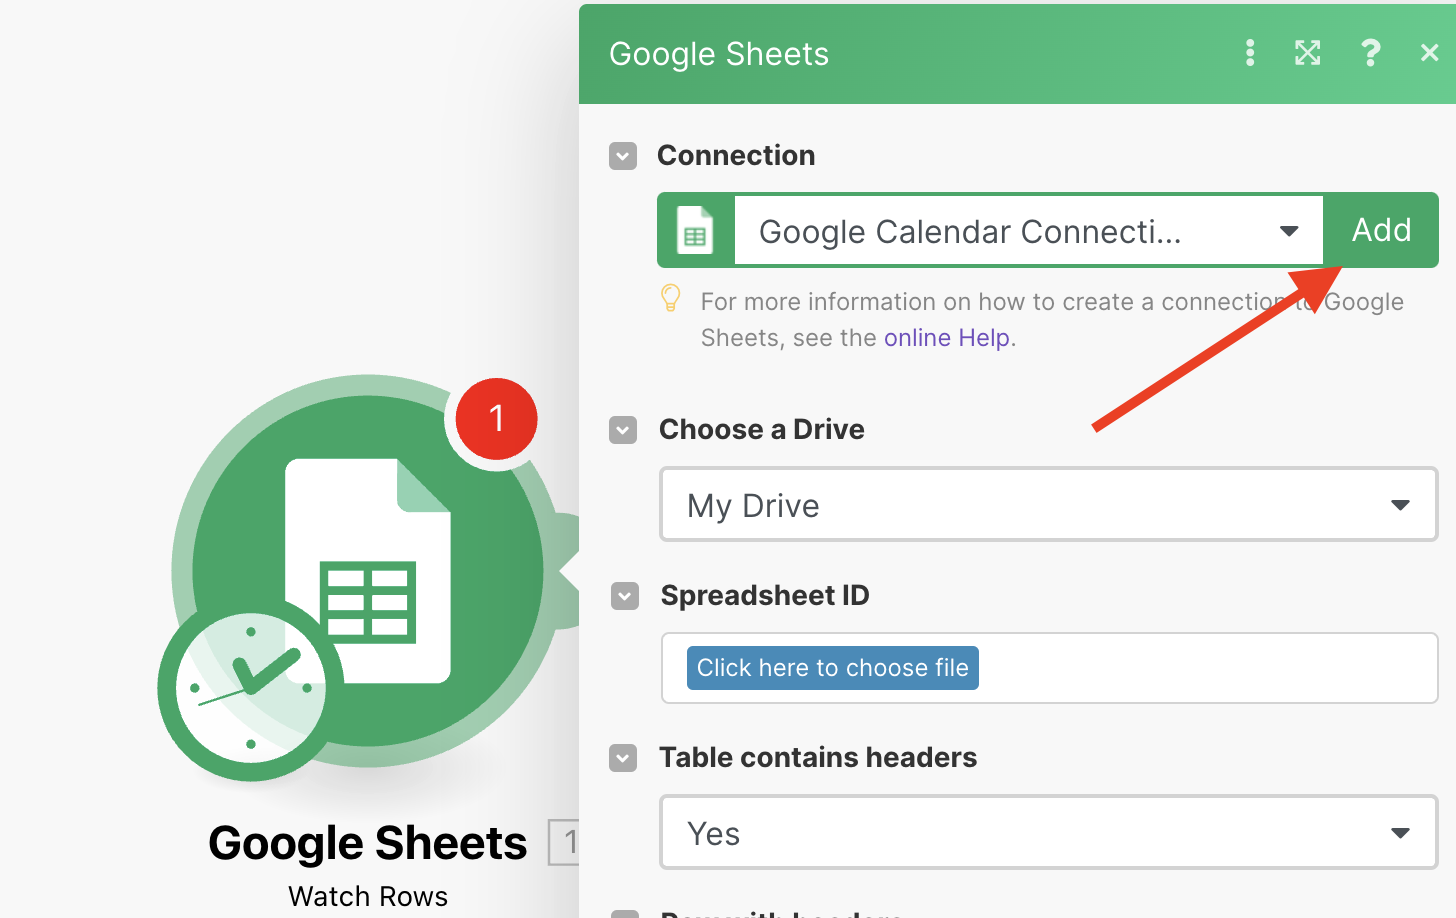Viewport: 1456px width, 918px height.
Task: Click the lightbulb hint icon
Action: [671, 298]
